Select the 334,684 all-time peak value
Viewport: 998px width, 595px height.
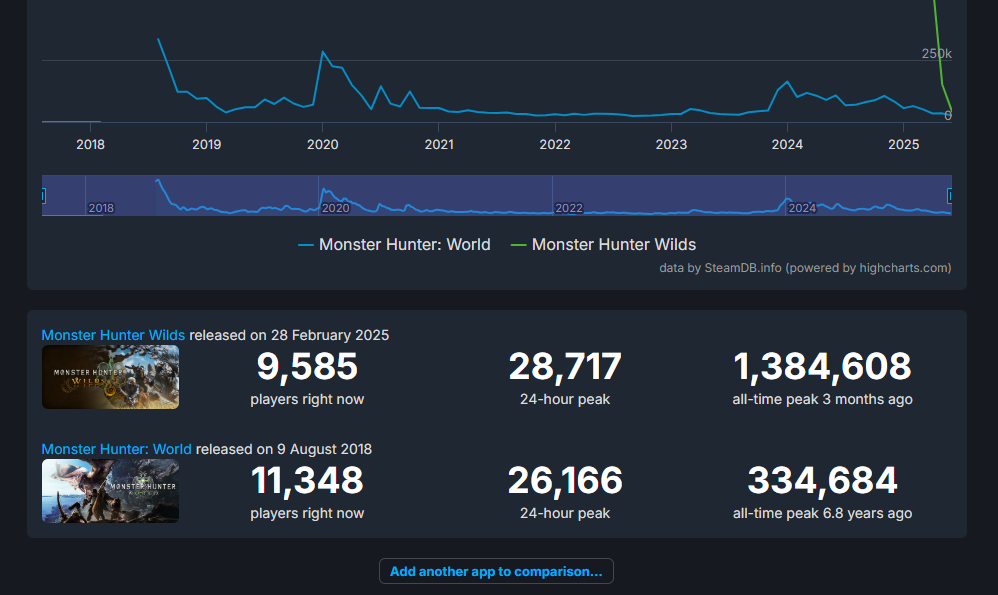(822, 480)
